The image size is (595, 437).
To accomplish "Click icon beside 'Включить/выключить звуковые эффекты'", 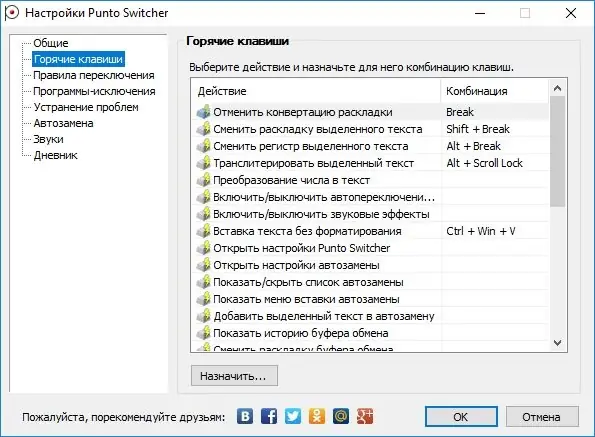I will point(204,214).
